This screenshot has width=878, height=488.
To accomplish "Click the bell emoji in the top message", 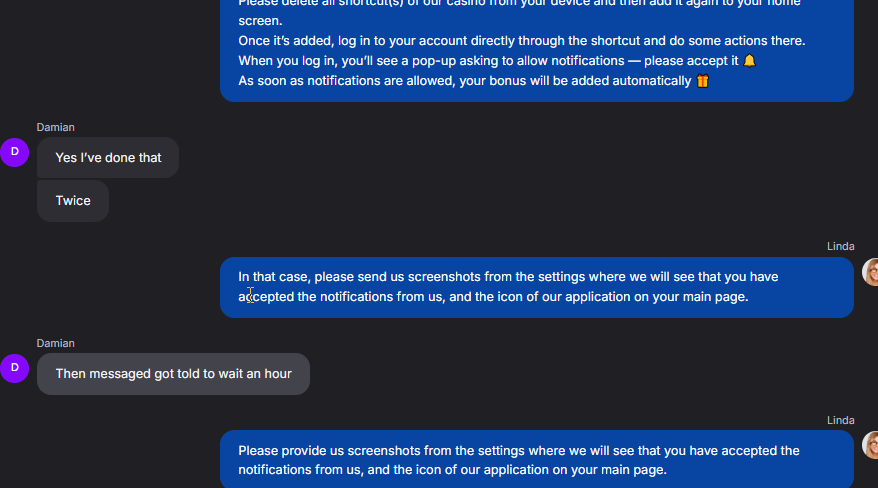I will coord(750,61).
